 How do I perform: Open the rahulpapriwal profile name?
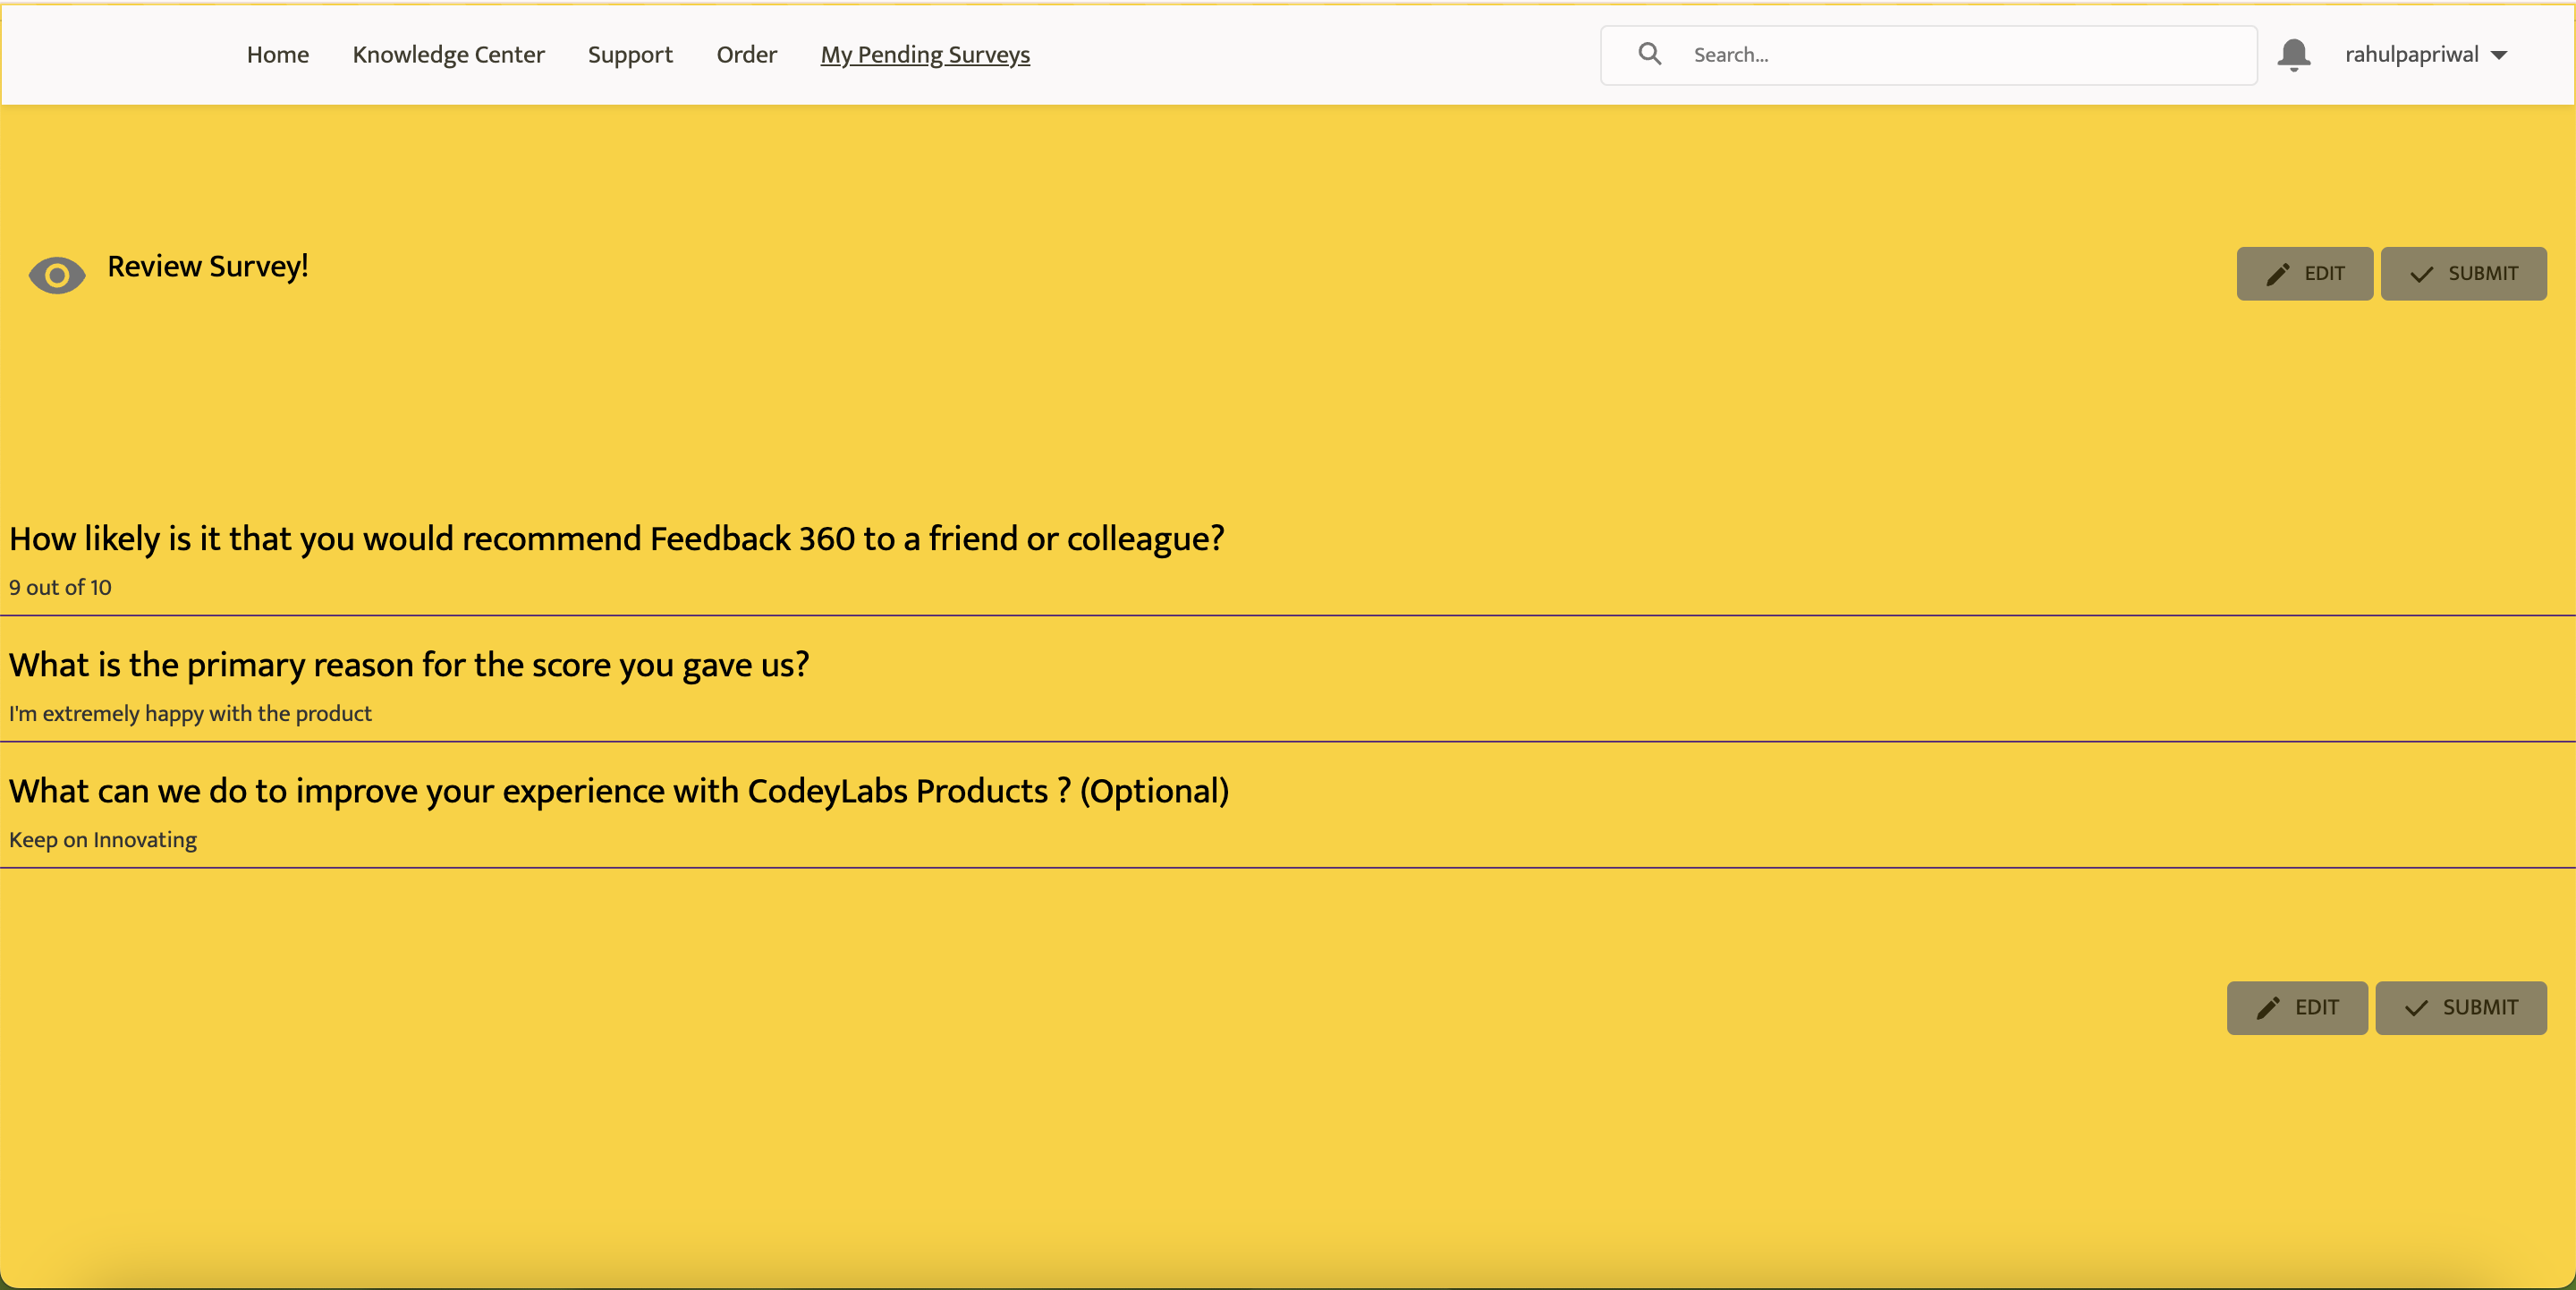click(x=2411, y=54)
